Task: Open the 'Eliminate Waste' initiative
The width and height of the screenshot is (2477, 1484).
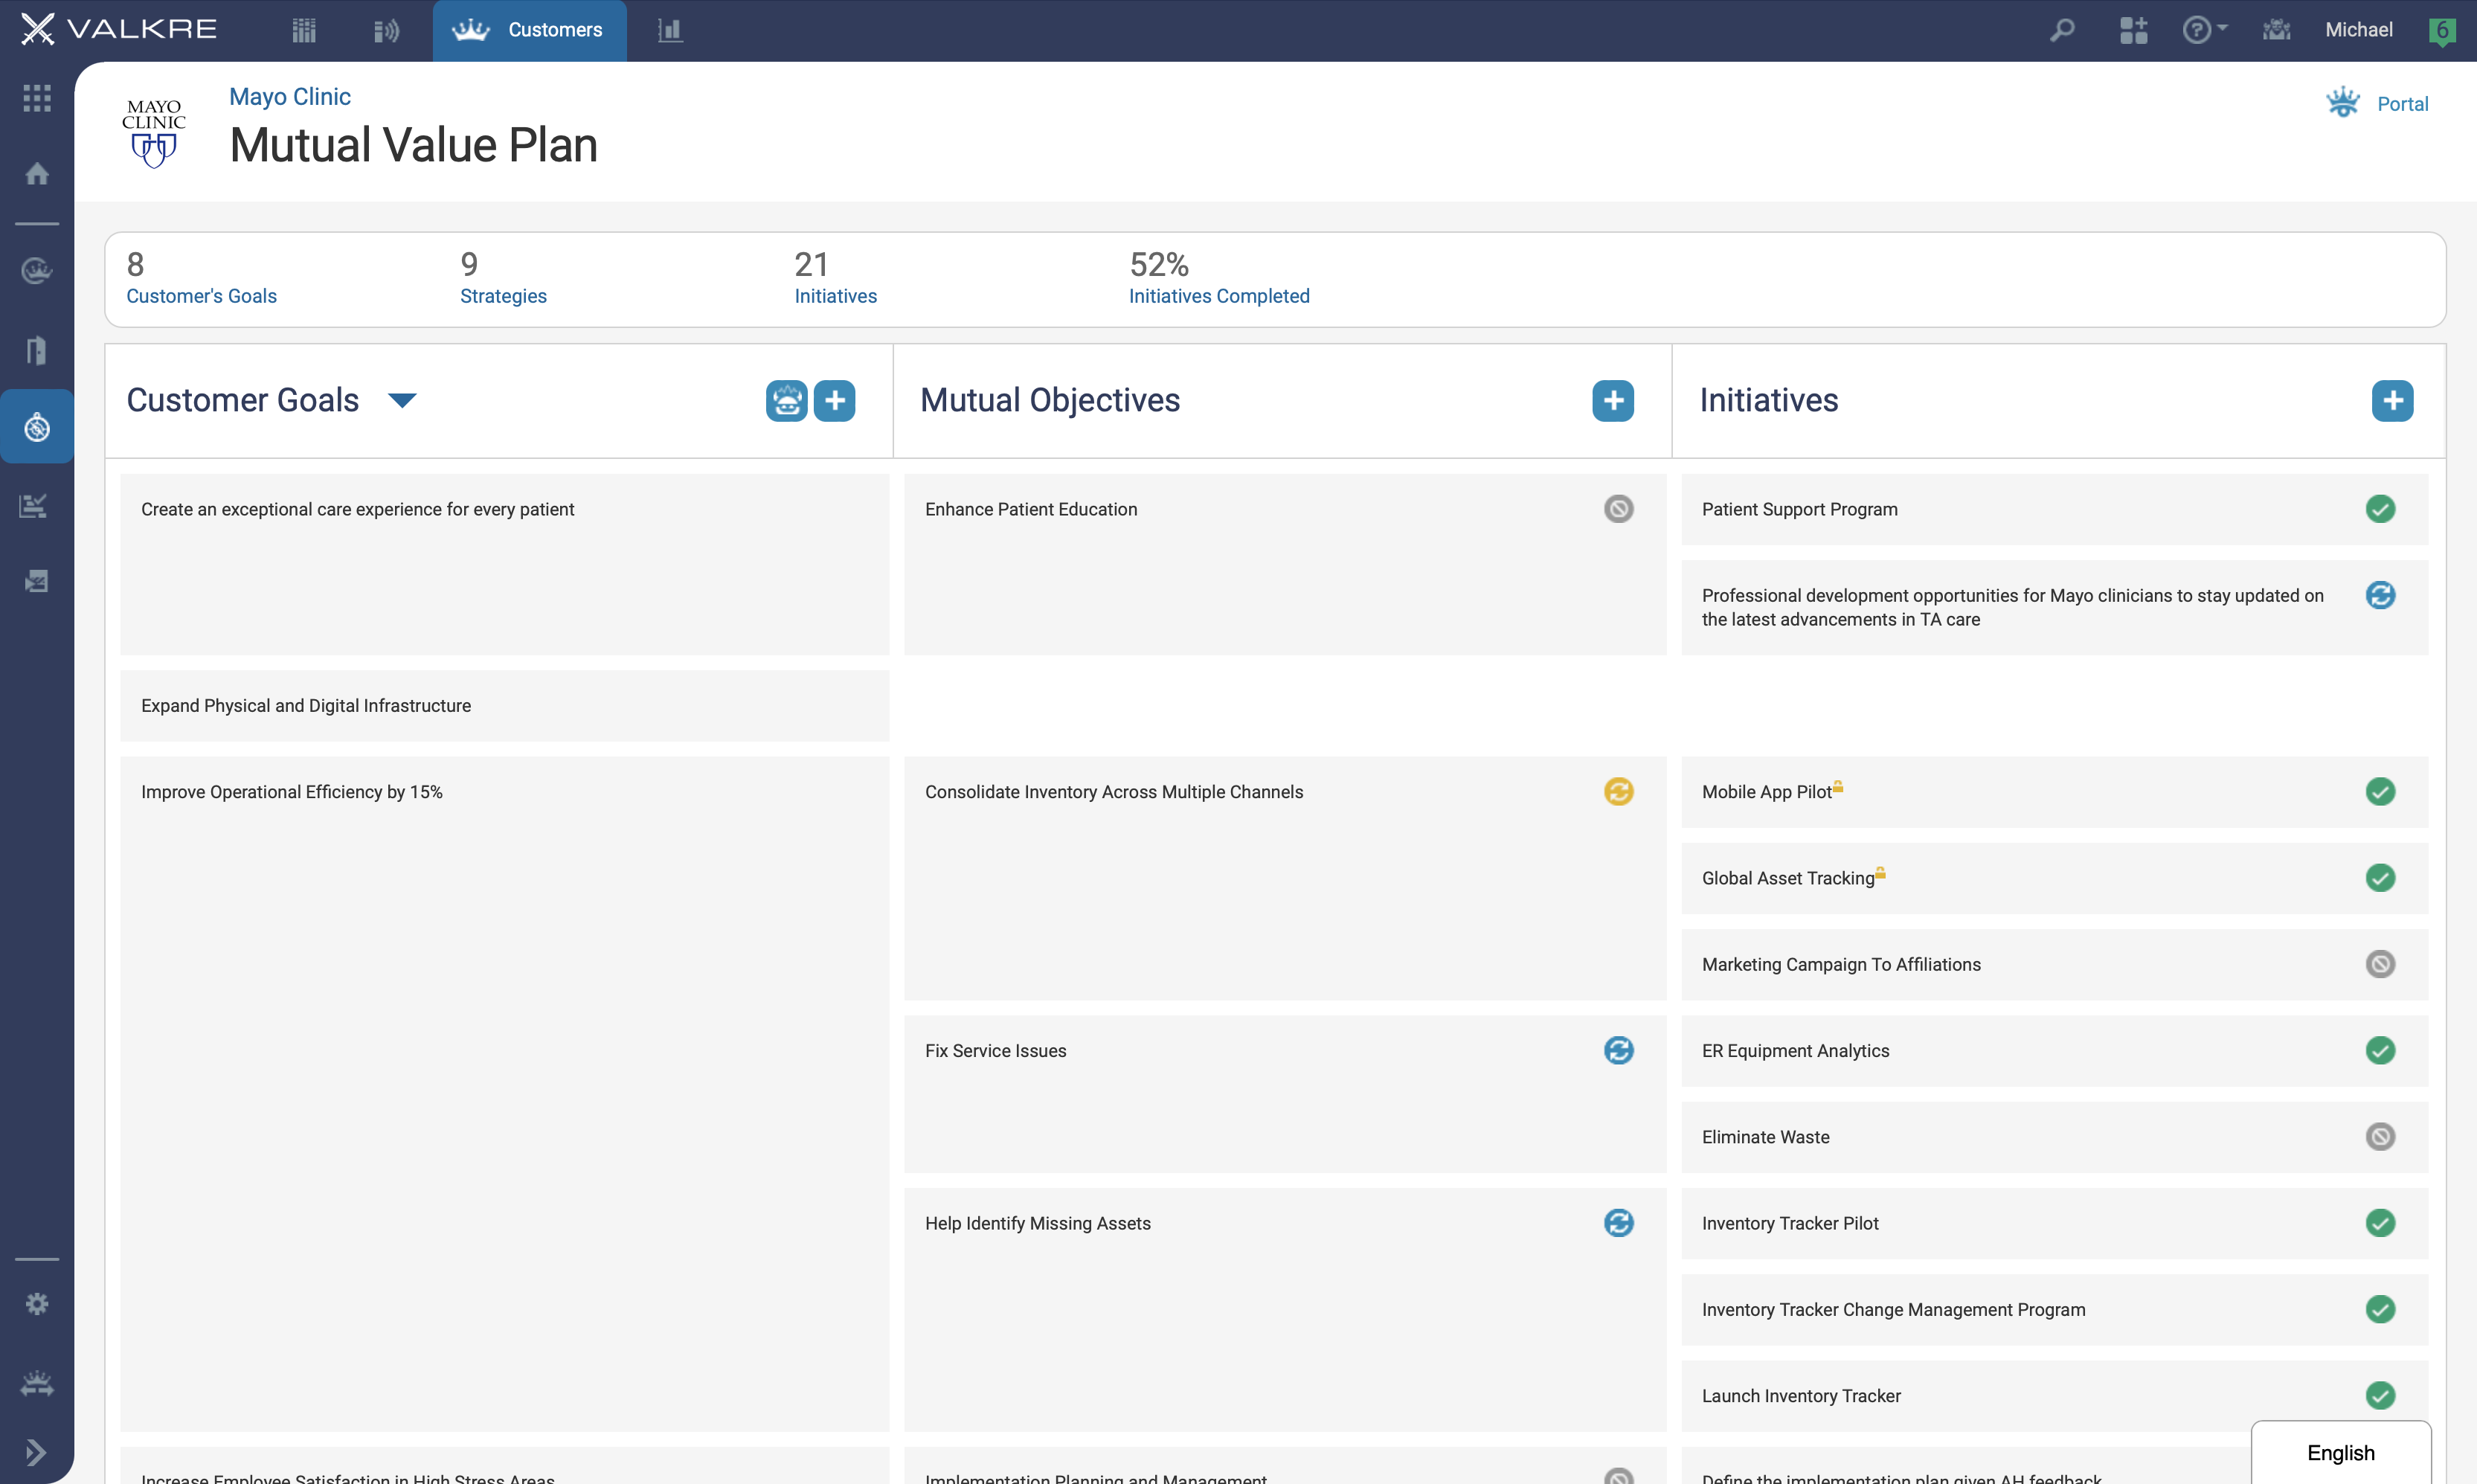Action: coord(2054,1137)
